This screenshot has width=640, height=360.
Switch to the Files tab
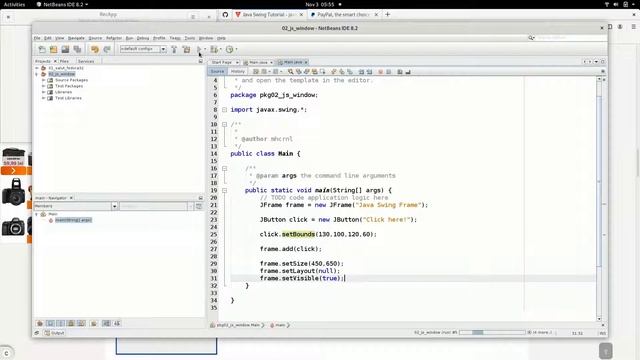click(x=64, y=61)
